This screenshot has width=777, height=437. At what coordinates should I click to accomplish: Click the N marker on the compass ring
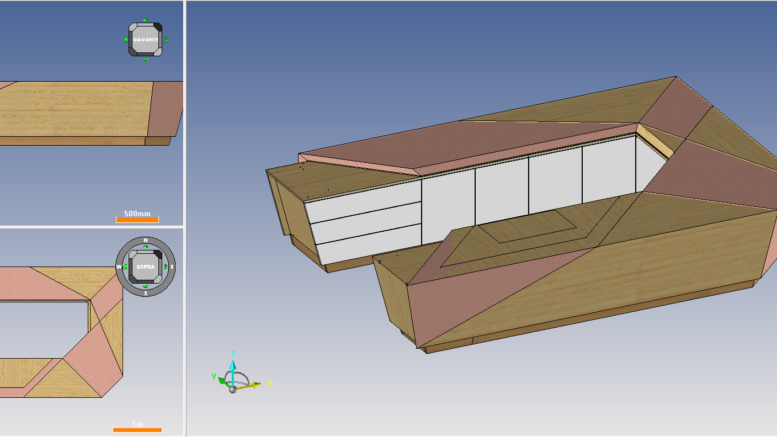click(145, 240)
